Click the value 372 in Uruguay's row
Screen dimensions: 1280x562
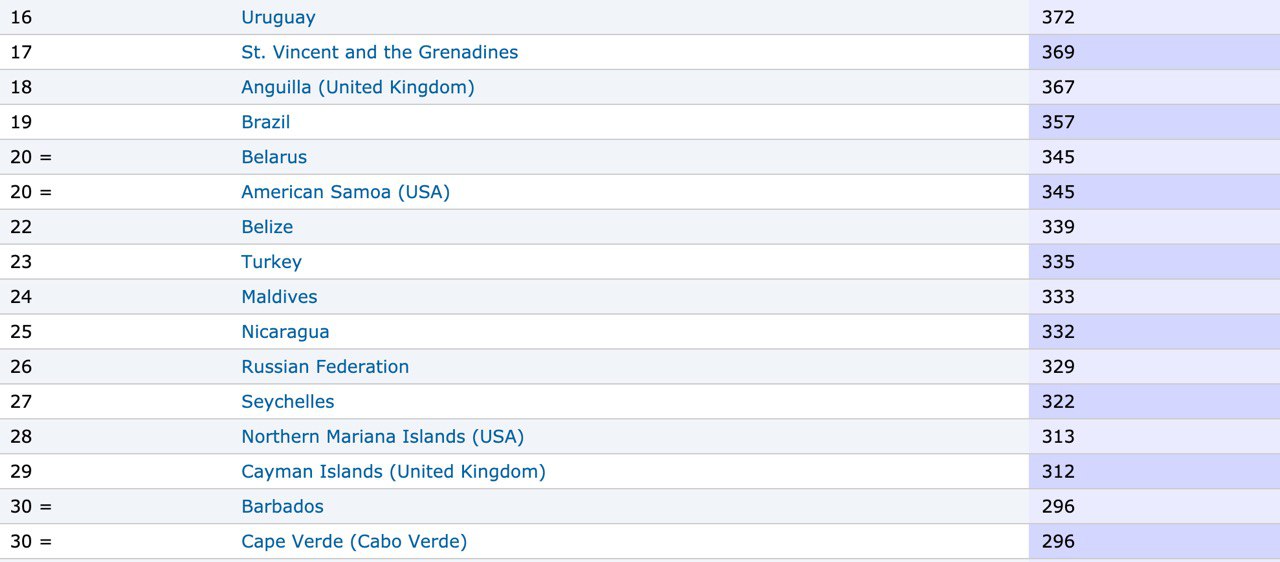(1058, 17)
